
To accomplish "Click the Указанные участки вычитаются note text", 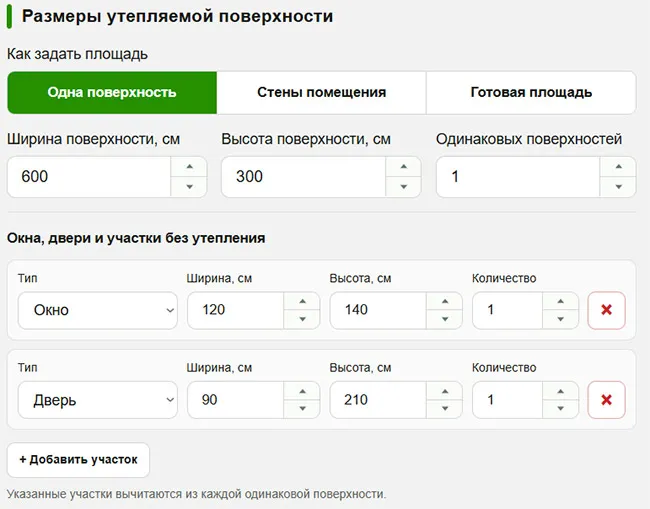I will (x=196, y=494).
